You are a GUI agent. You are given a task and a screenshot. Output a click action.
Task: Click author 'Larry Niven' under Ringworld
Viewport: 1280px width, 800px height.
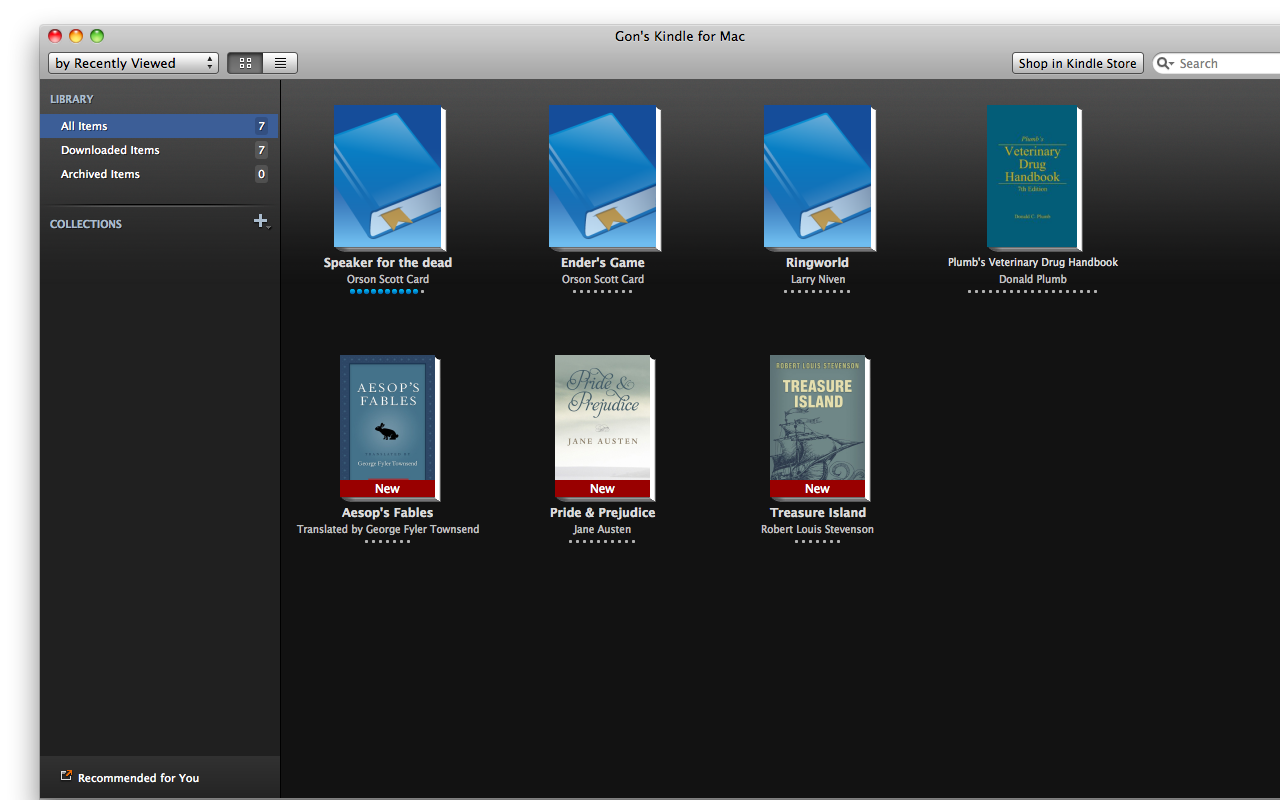818,280
